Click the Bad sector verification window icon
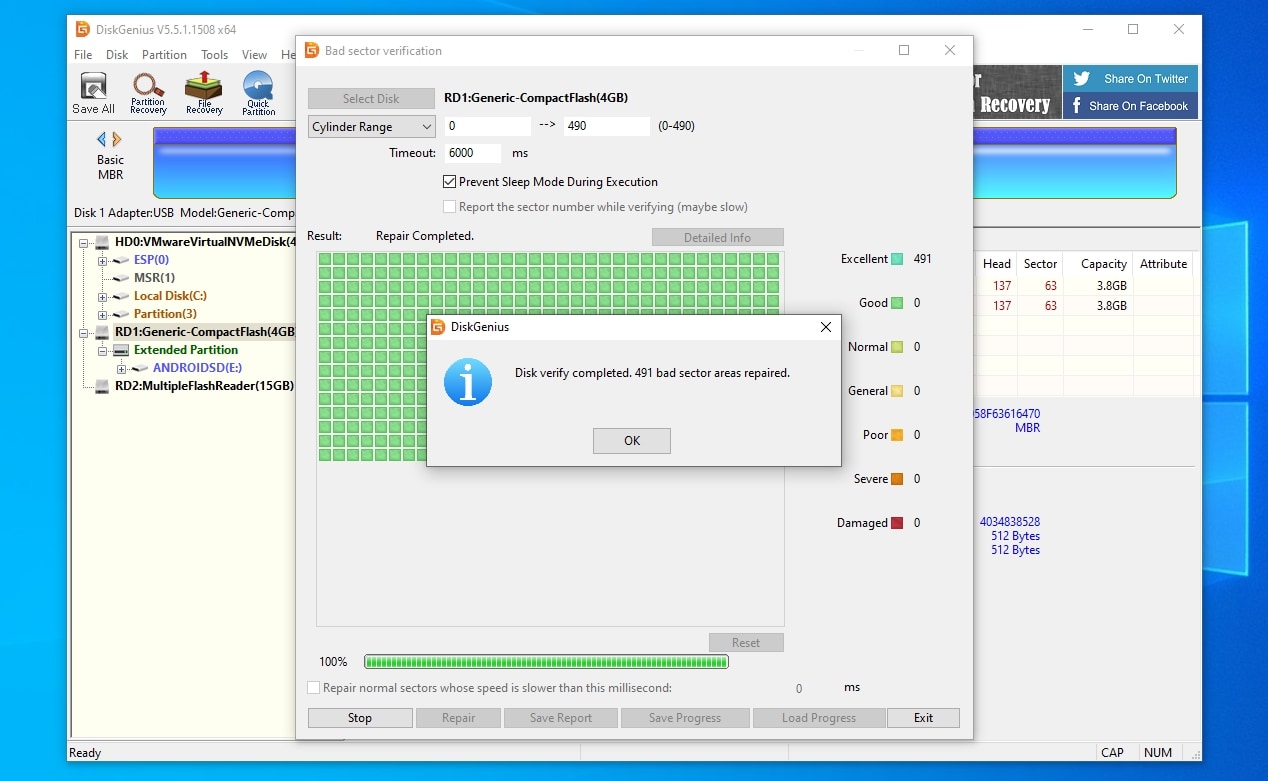 point(312,50)
